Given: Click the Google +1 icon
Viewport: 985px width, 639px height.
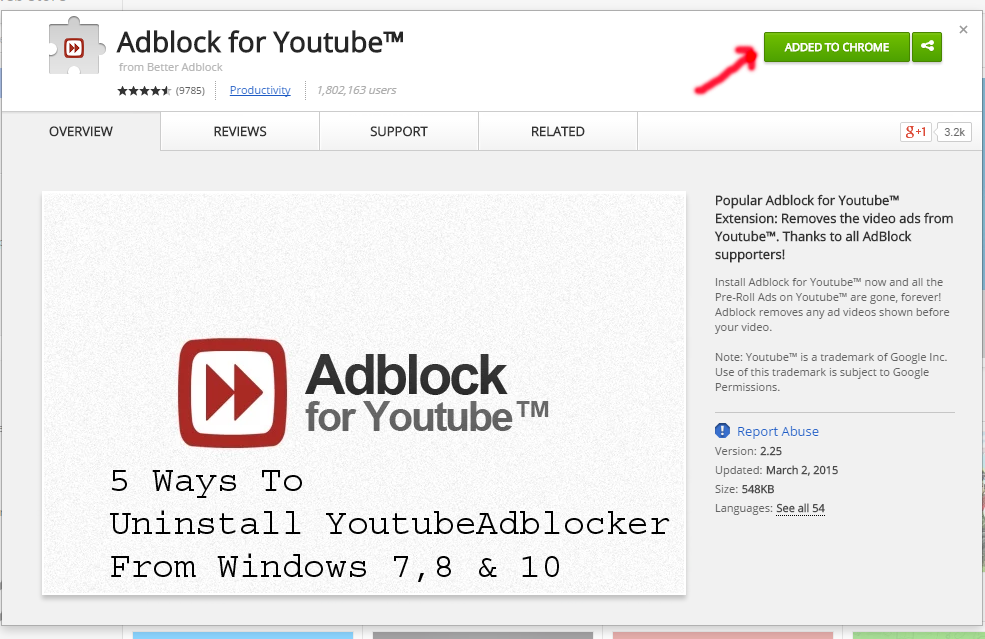Looking at the screenshot, I should (x=915, y=132).
